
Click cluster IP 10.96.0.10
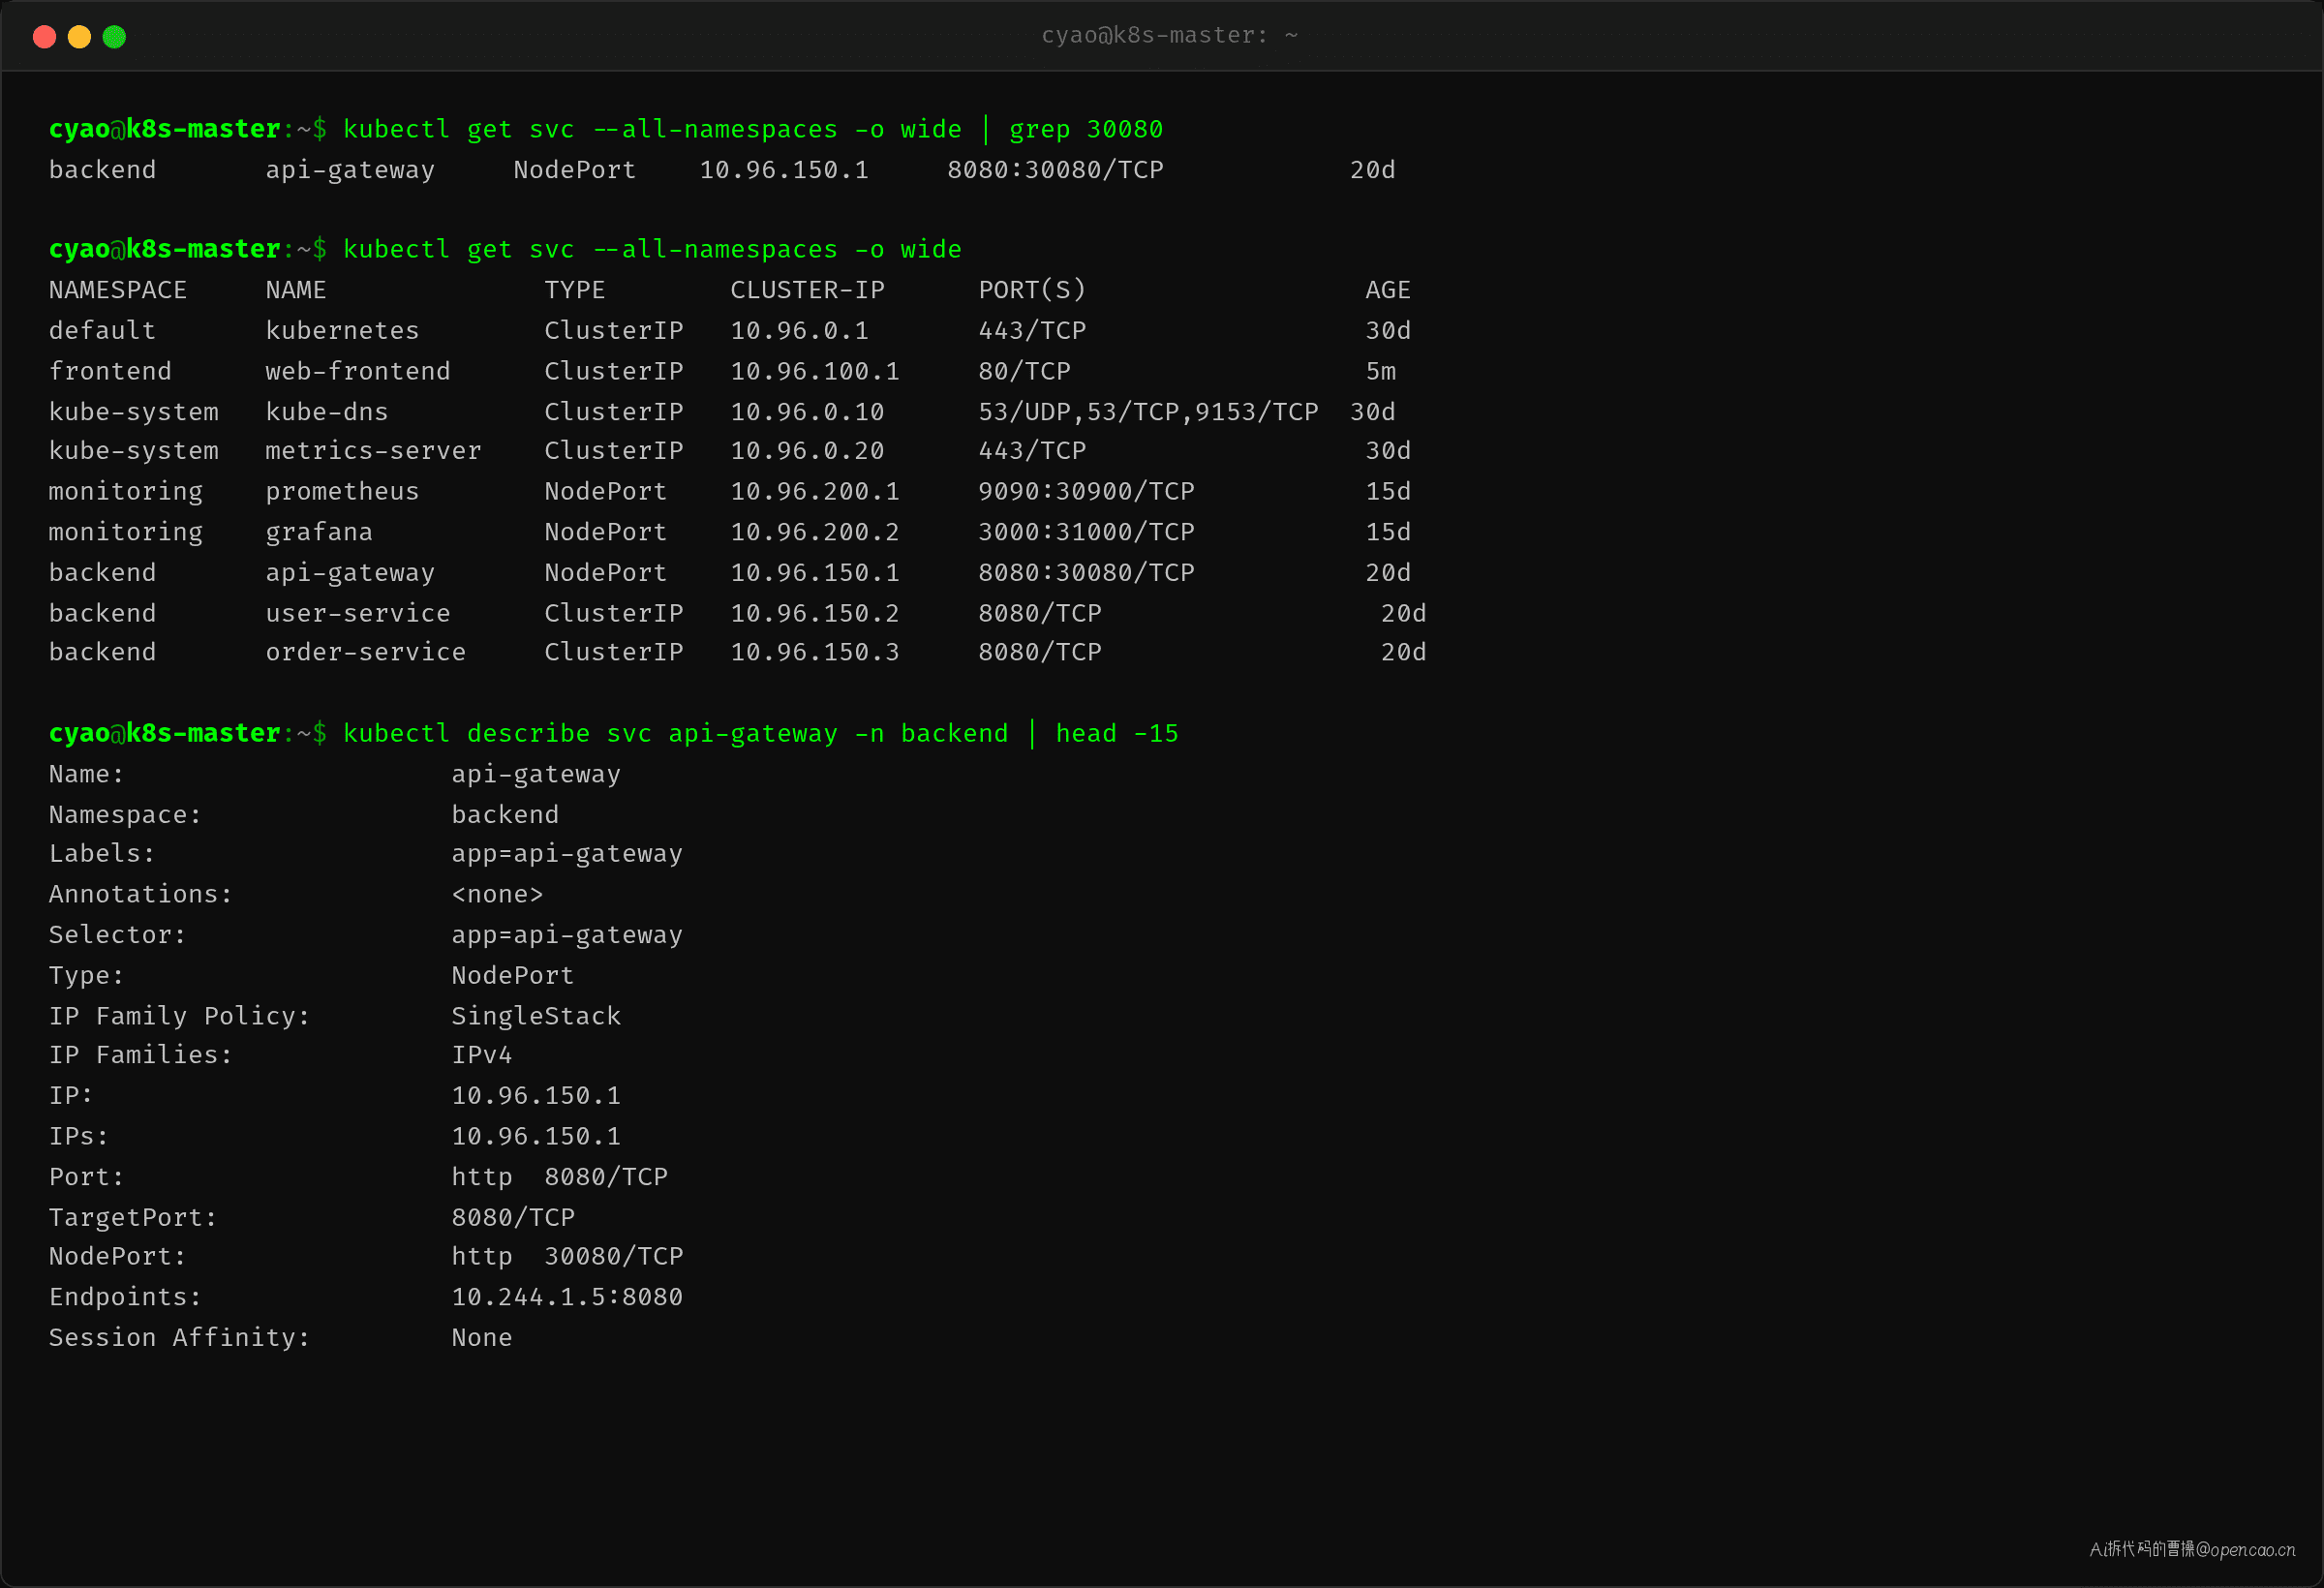(807, 411)
